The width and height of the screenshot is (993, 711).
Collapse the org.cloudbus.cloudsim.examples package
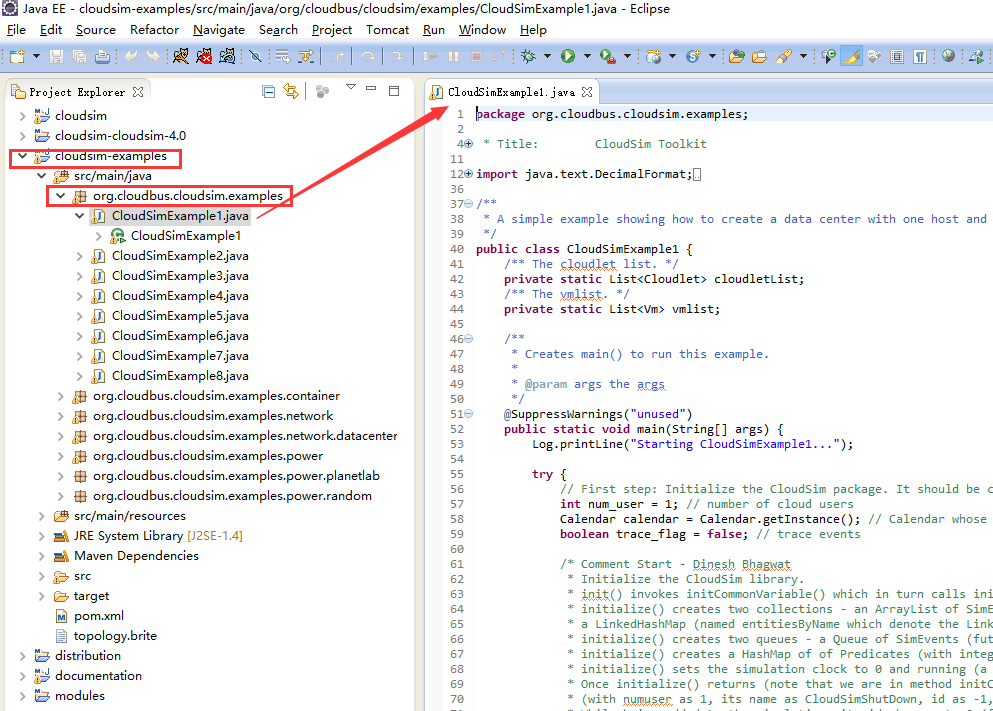coord(61,196)
